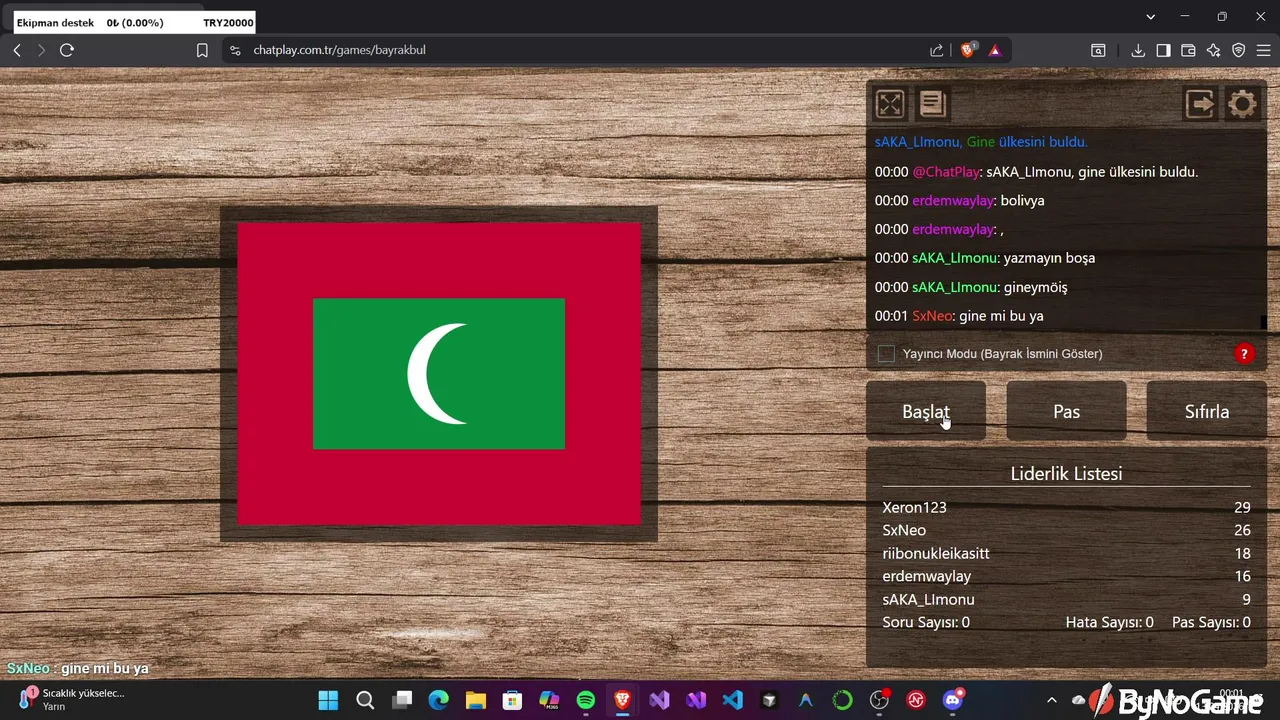Click the Pas button

click(x=1066, y=411)
